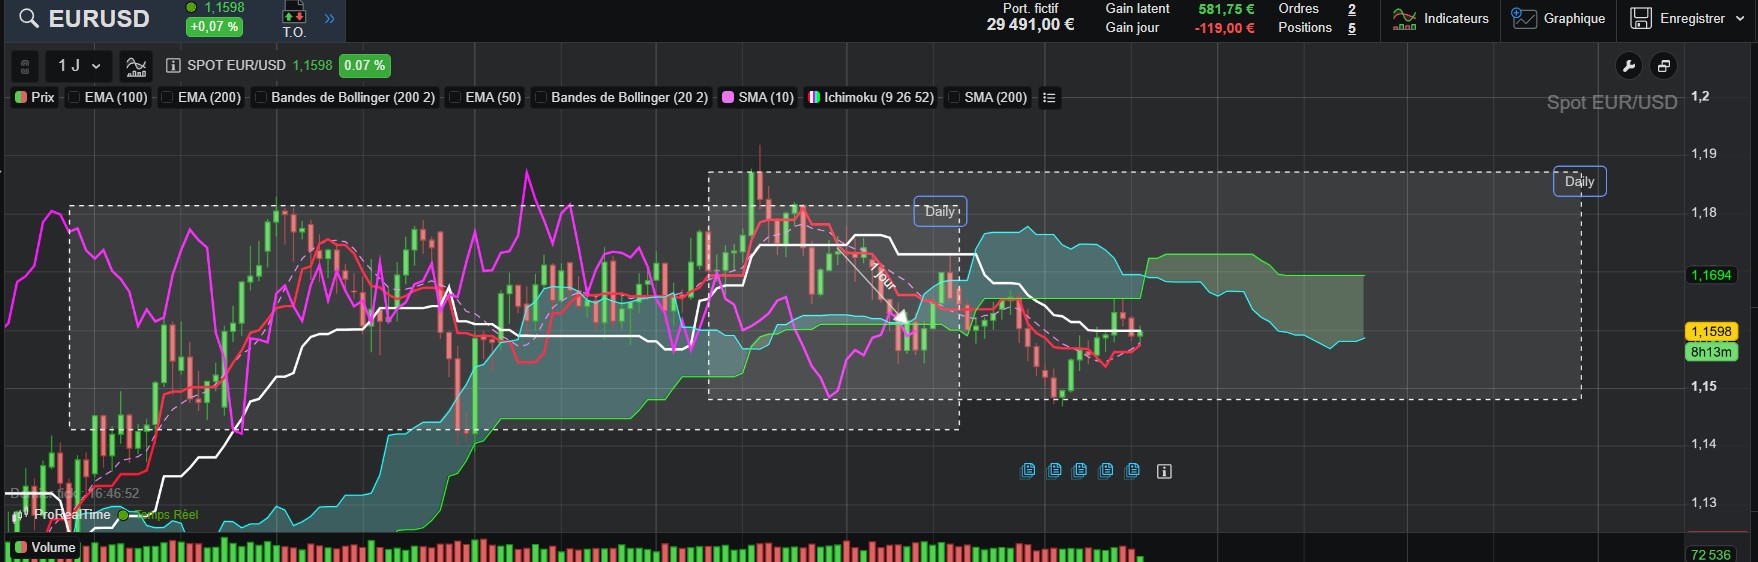Image resolution: width=1758 pixels, height=562 pixels.
Task: Click the EURUSD search magnifier icon
Action: click(29, 19)
